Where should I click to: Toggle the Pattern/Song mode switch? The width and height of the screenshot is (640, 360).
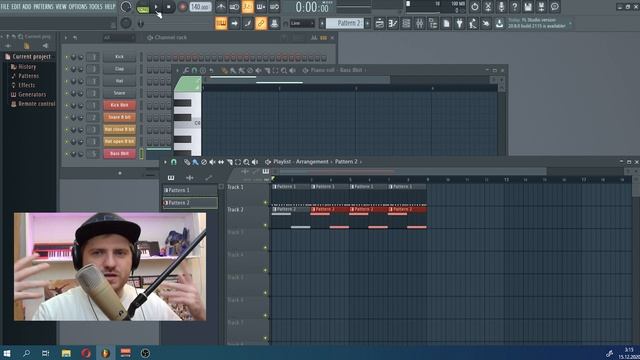point(143,7)
